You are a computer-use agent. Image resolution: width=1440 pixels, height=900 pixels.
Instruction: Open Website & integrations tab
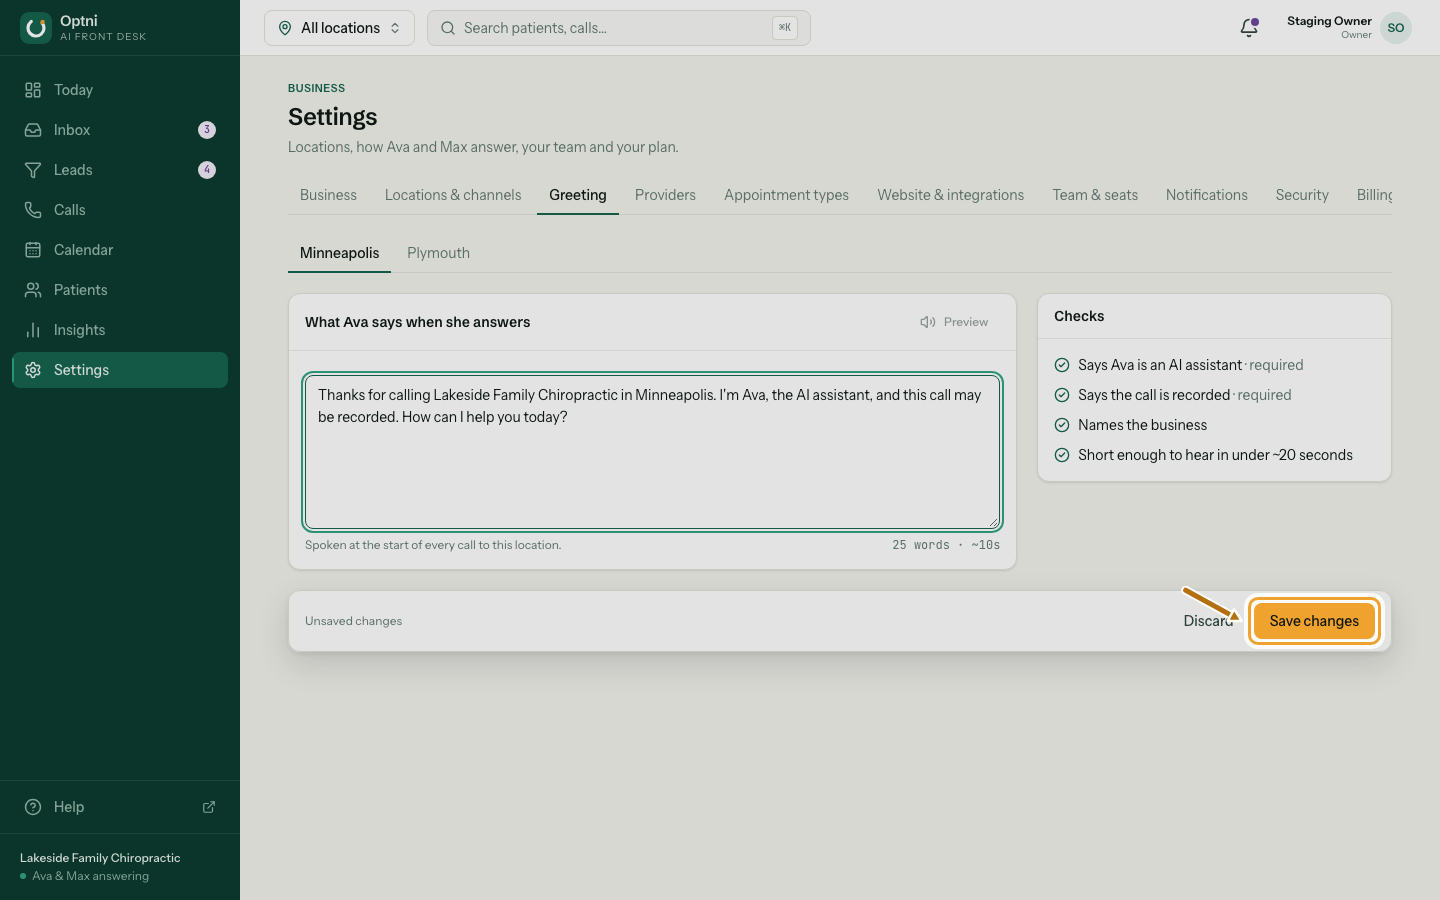click(x=951, y=195)
